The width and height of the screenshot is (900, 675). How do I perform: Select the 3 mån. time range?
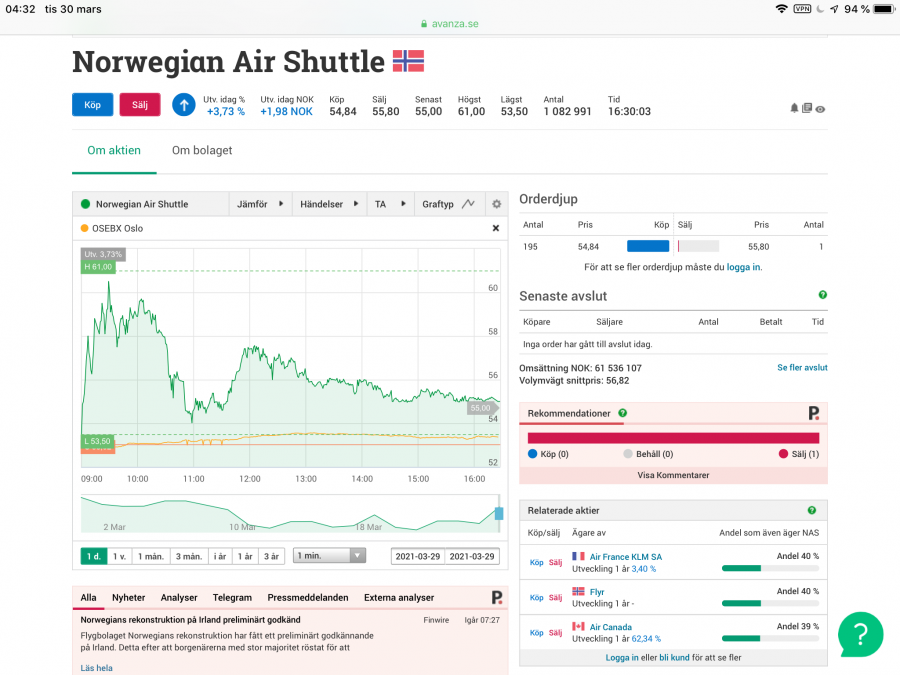coord(188,556)
